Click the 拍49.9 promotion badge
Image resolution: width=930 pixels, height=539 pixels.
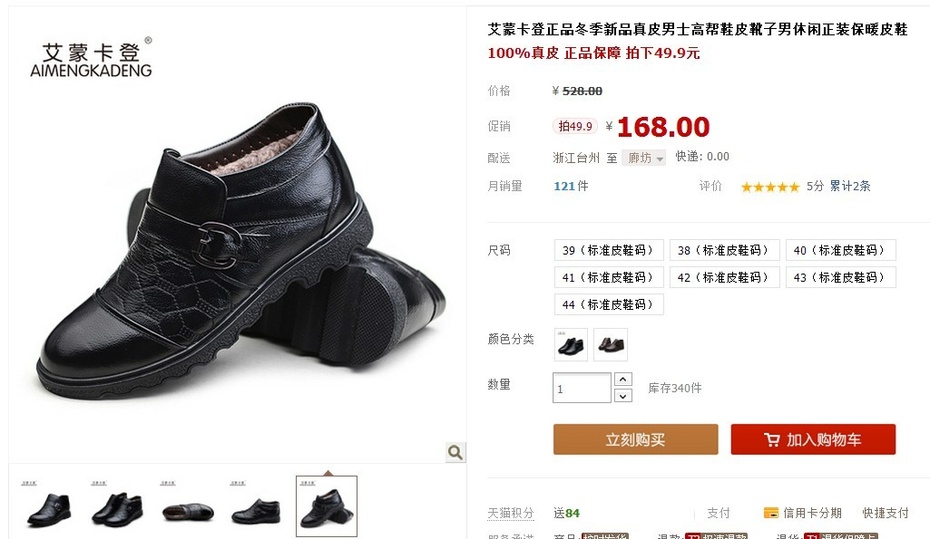pyautogui.click(x=575, y=126)
